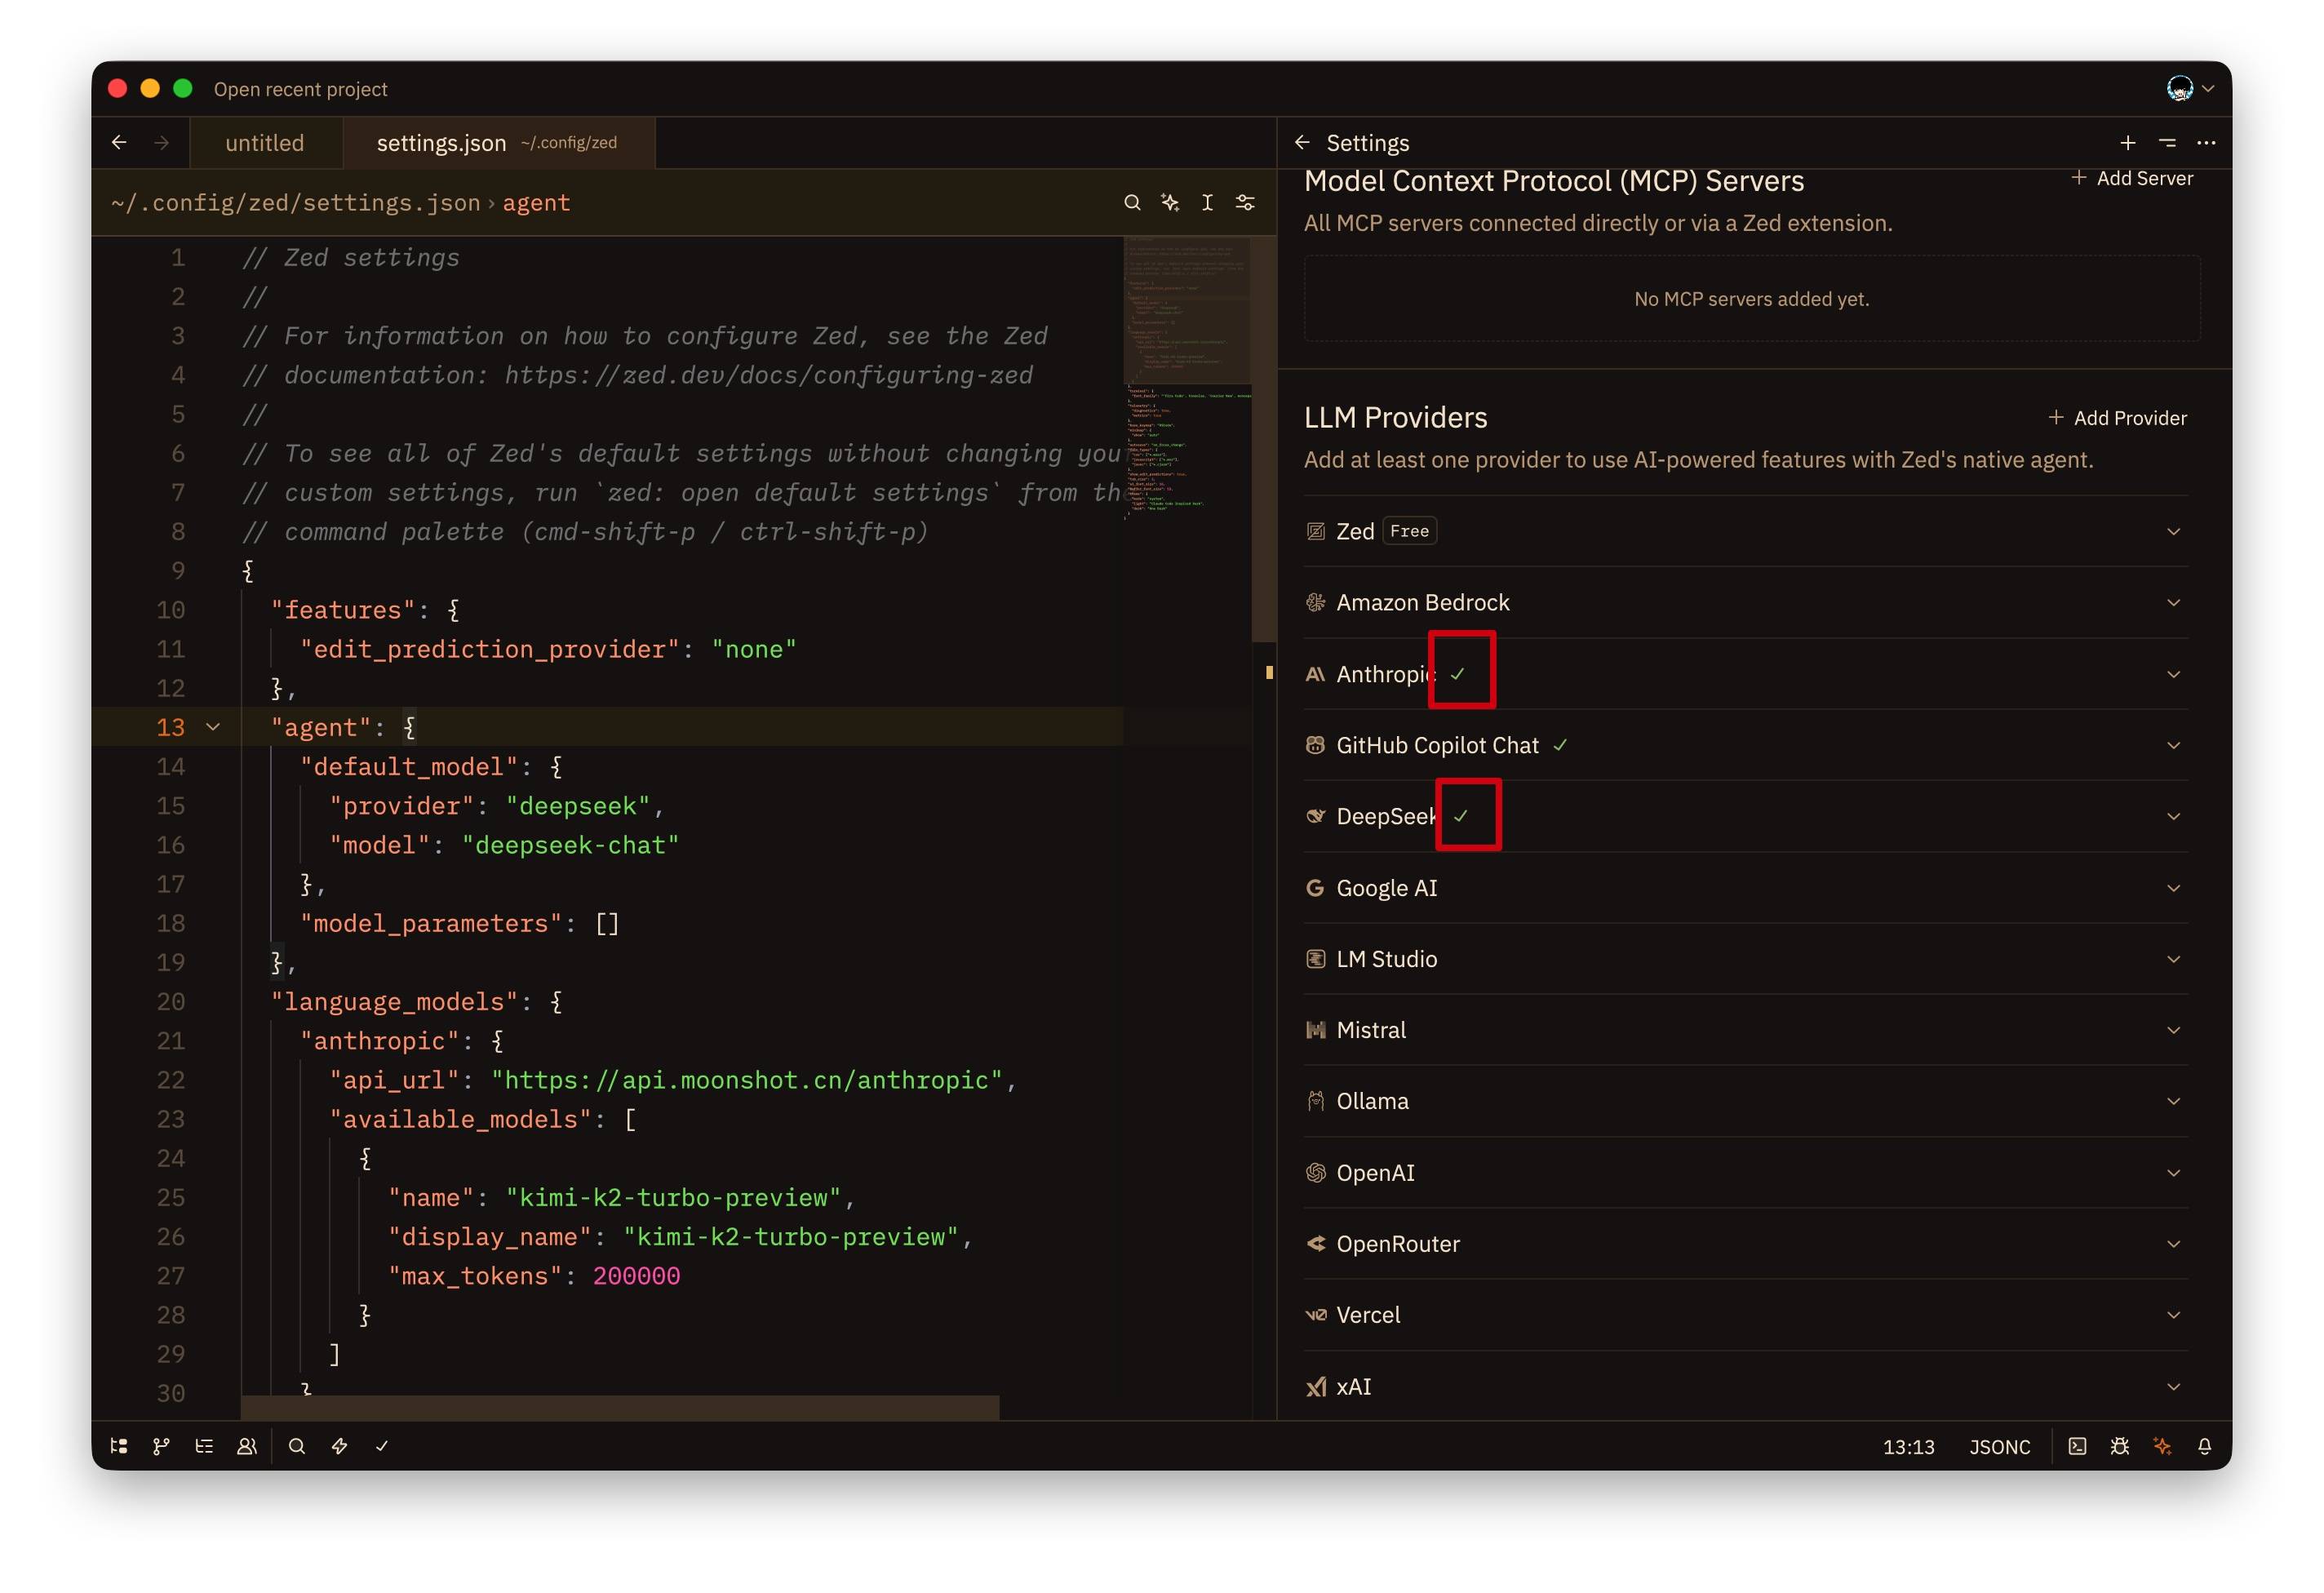Image resolution: width=2324 pixels, height=1593 pixels.
Task: Click Add Server button
Action: pos(2132,178)
